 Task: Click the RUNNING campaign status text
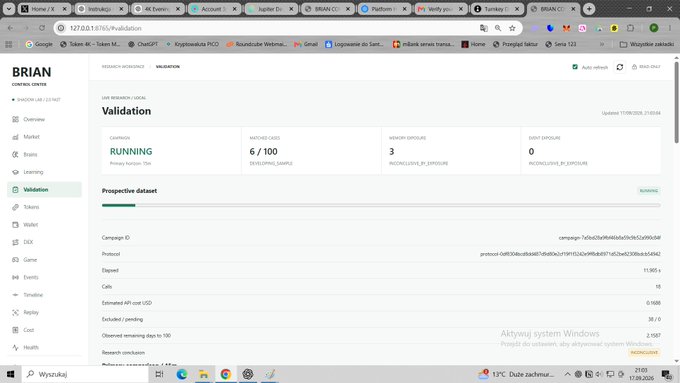131,151
